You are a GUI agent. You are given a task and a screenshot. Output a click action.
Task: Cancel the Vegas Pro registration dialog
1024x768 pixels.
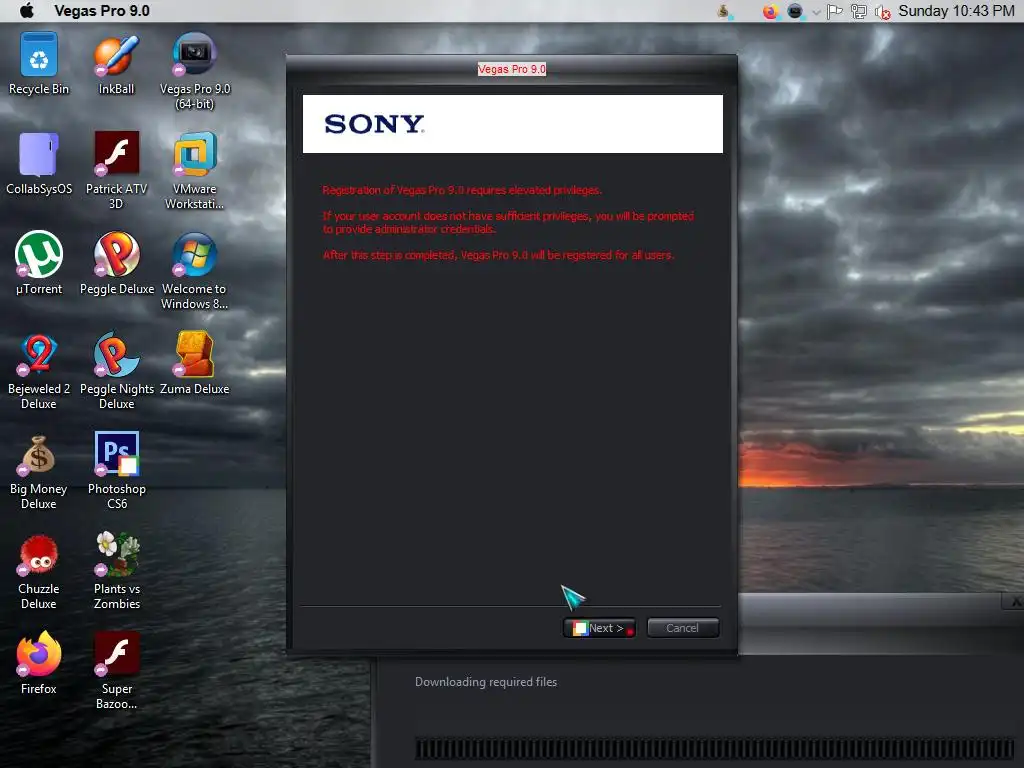click(682, 628)
